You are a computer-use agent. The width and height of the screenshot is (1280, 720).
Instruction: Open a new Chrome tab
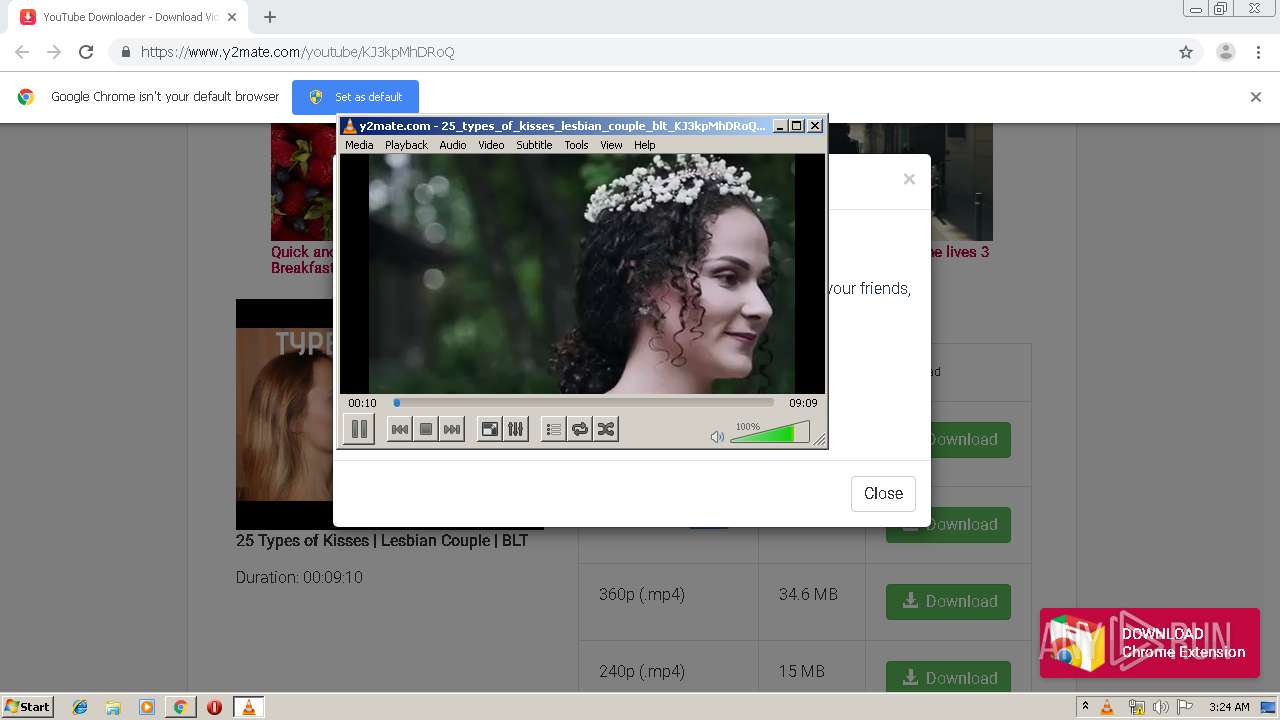pyautogui.click(x=270, y=17)
